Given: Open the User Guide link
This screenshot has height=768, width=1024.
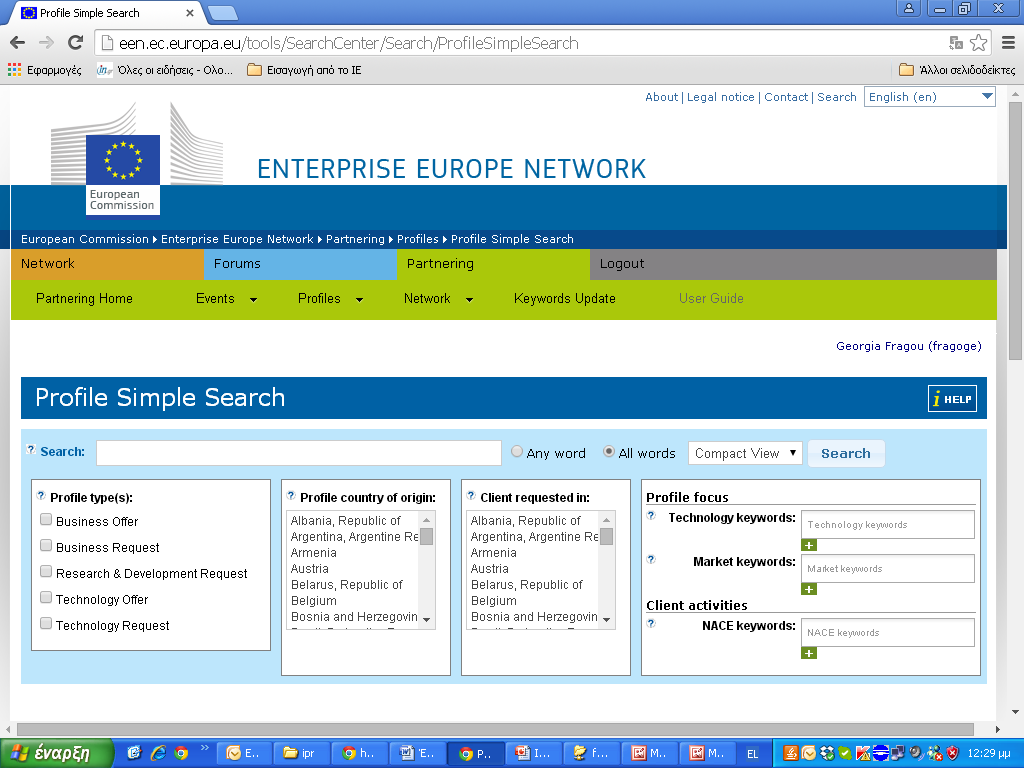Looking at the screenshot, I should 711,299.
